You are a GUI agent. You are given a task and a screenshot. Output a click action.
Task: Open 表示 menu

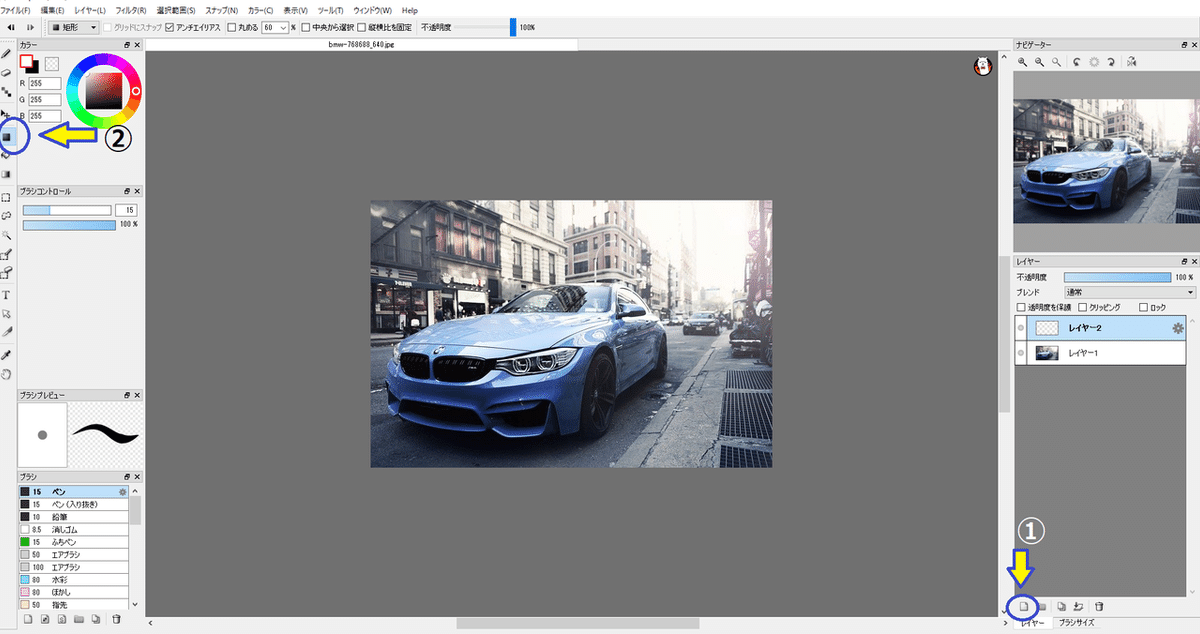click(x=295, y=10)
